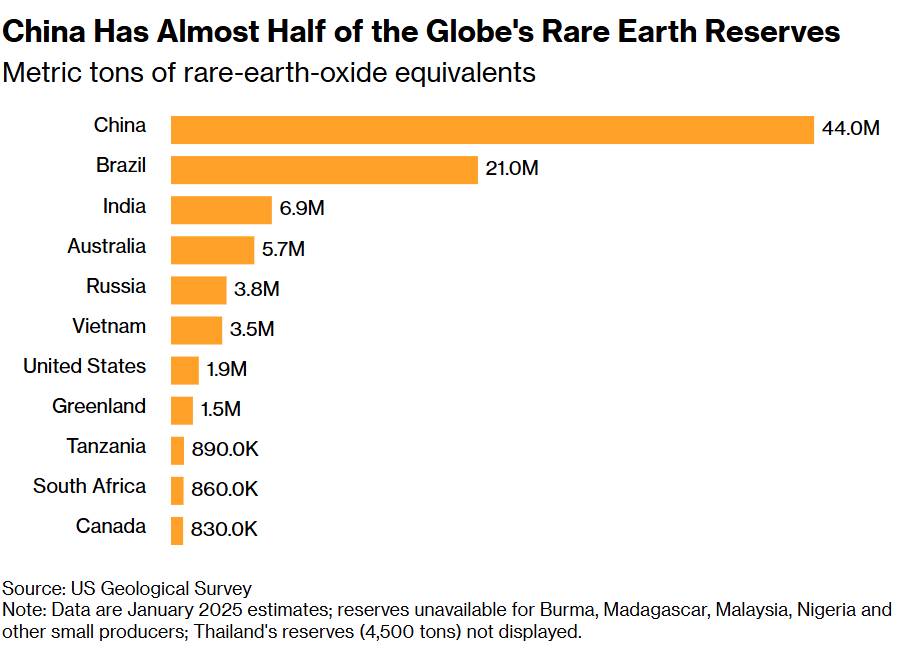Select the 890.0K value label
Screen dimensions: 902x662
pos(224,450)
